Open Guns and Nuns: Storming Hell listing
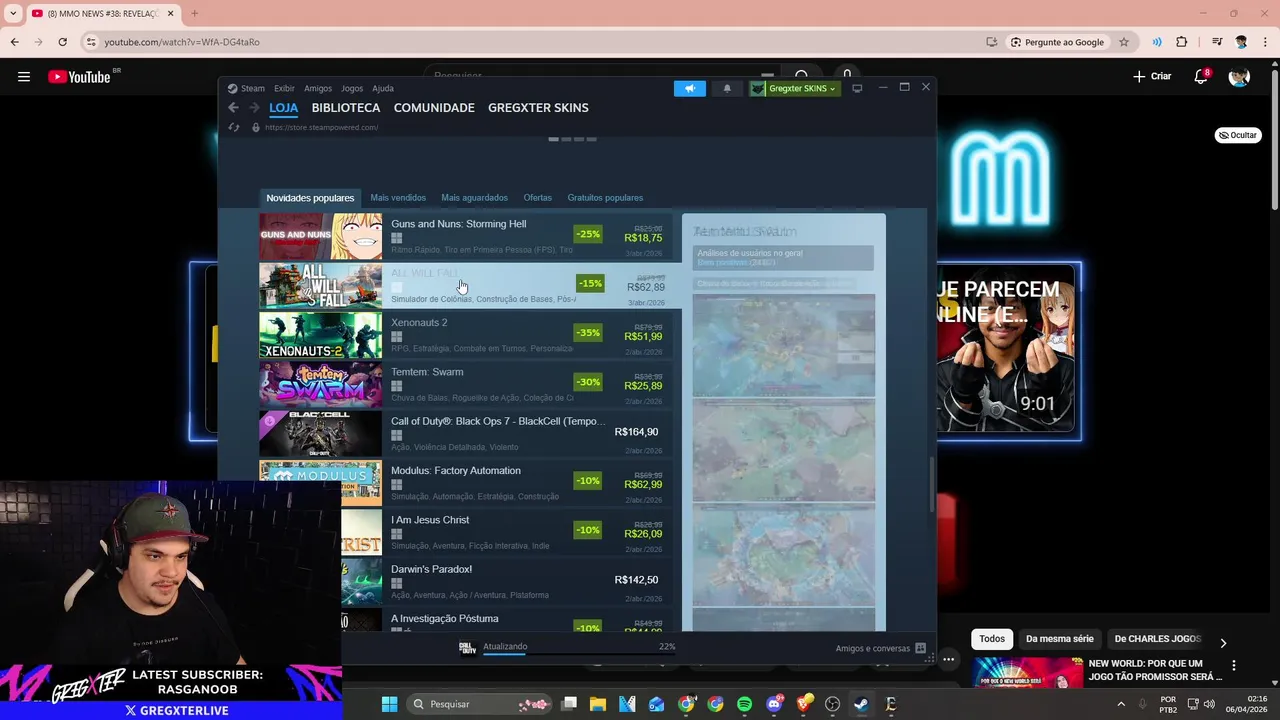 coord(466,237)
